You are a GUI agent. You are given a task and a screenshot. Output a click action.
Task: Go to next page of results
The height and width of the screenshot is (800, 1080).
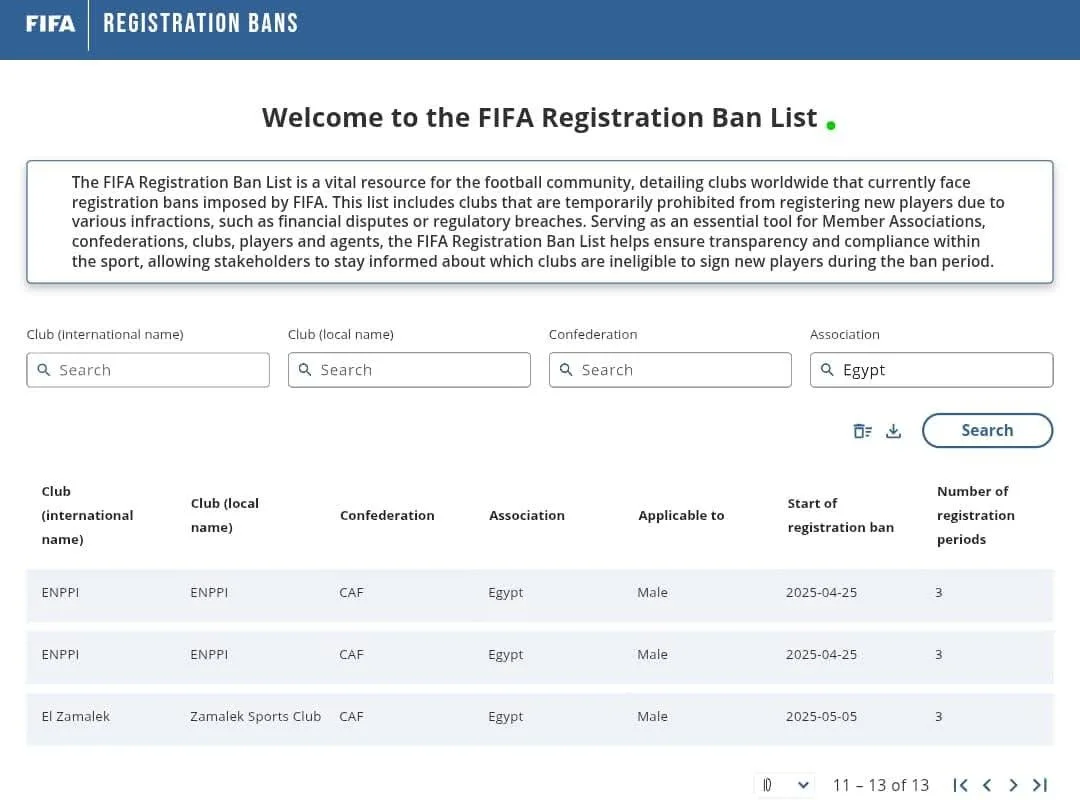(x=1013, y=785)
